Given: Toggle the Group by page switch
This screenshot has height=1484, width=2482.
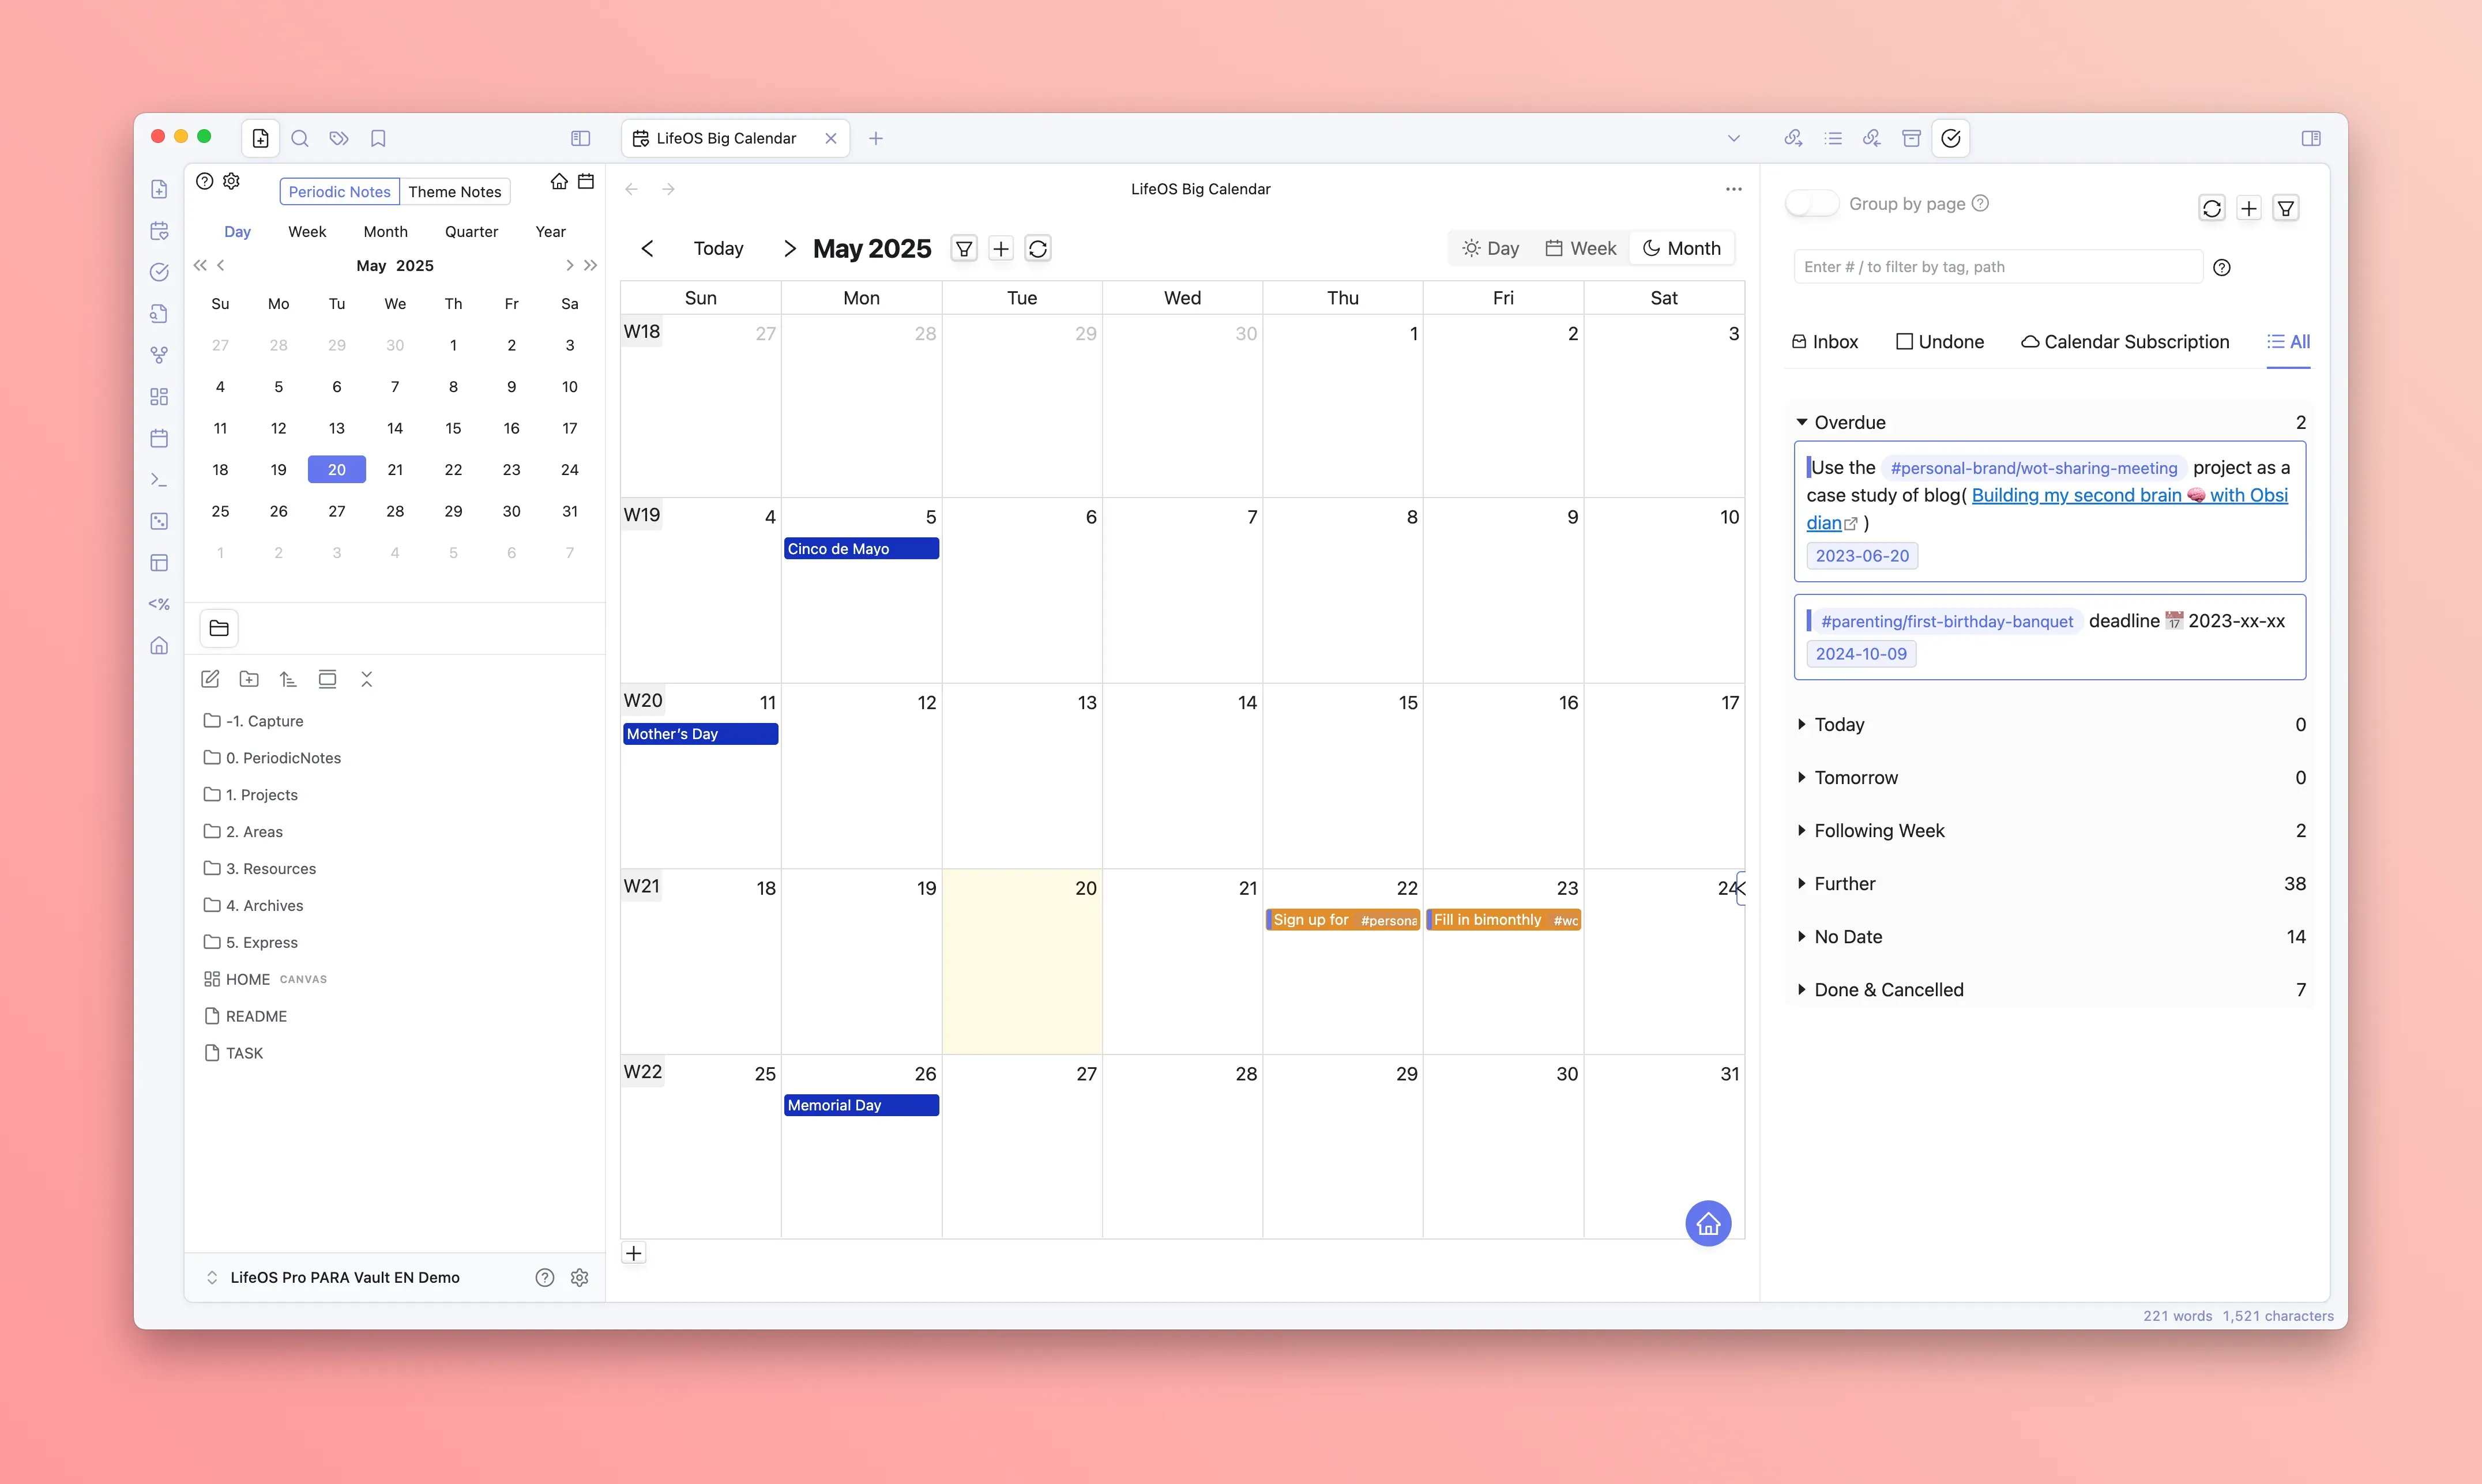Looking at the screenshot, I should (1812, 204).
